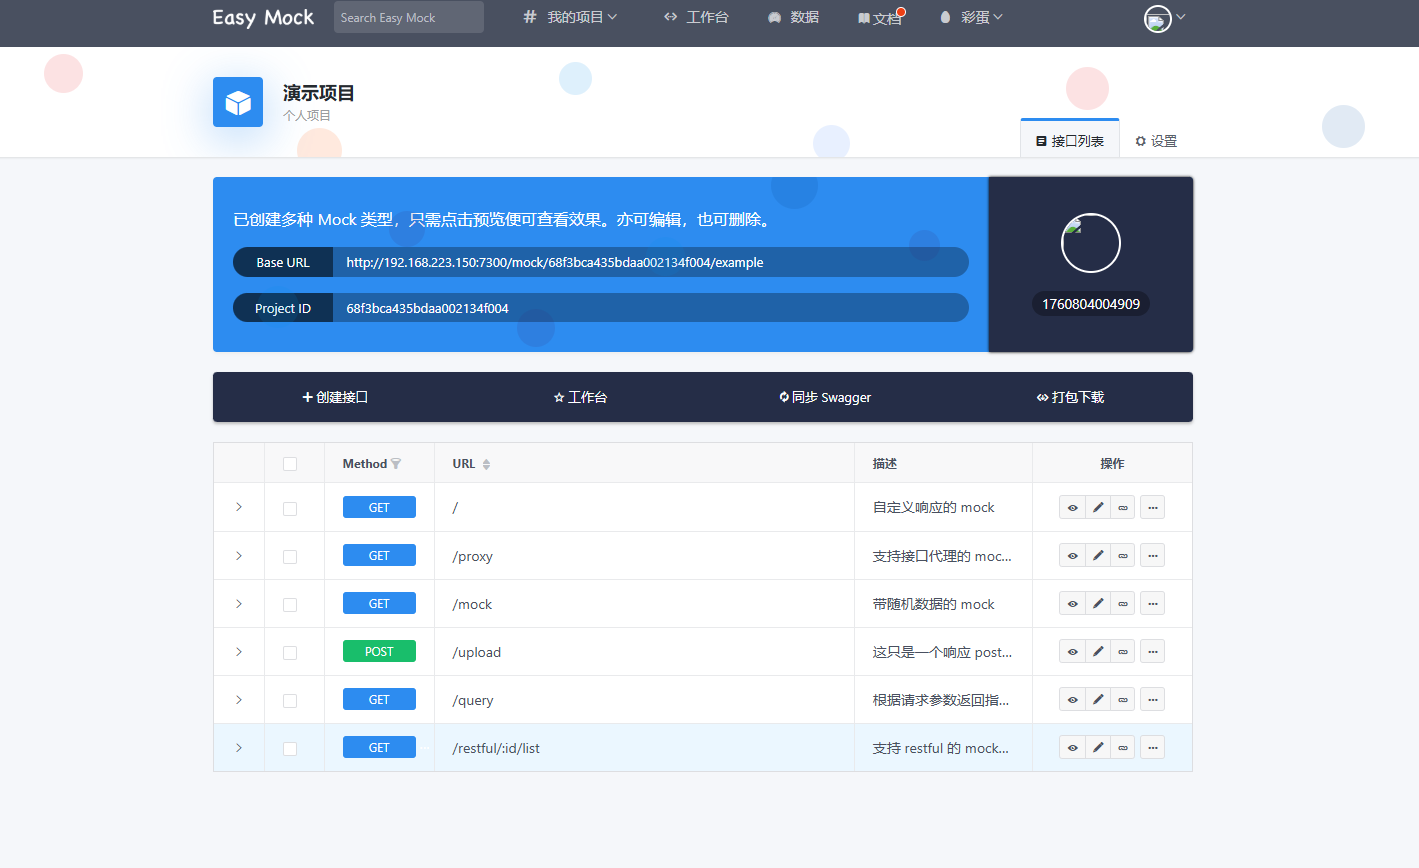Edit the / interface with pencil icon
Screen dimensions: 1419x868
[1098, 508]
